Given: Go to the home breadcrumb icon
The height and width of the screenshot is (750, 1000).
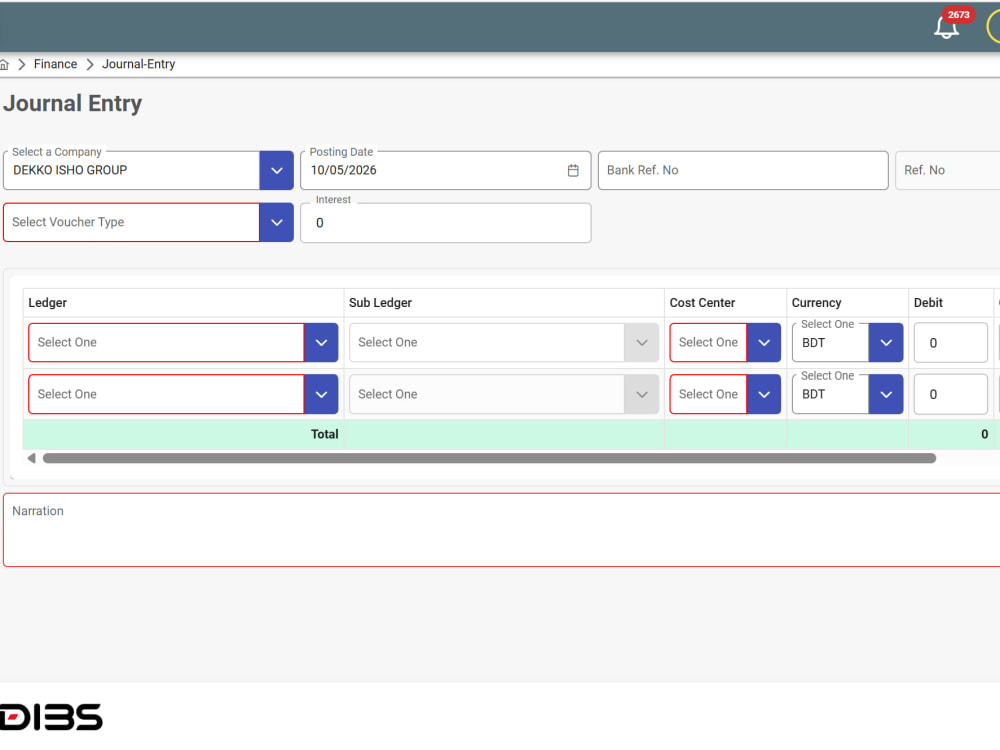Looking at the screenshot, I should (4, 64).
